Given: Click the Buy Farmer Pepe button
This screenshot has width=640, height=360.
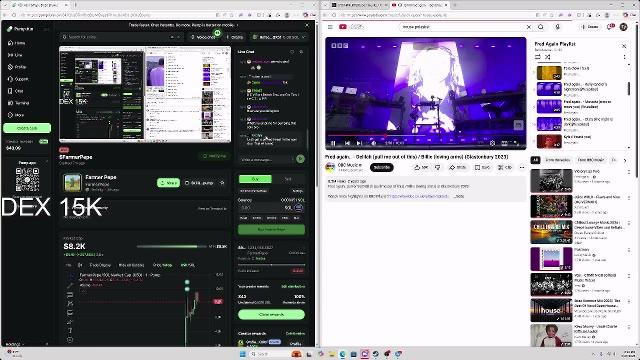Looking at the screenshot, I should 271,229.
